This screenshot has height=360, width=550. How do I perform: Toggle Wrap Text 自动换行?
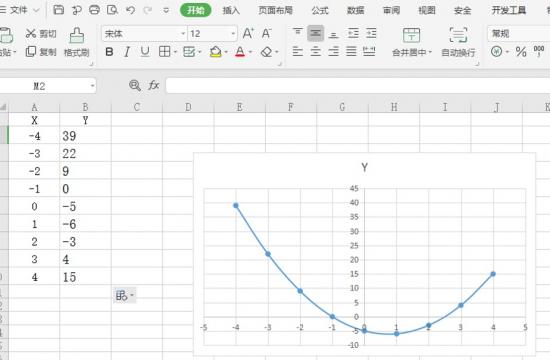pyautogui.click(x=458, y=42)
